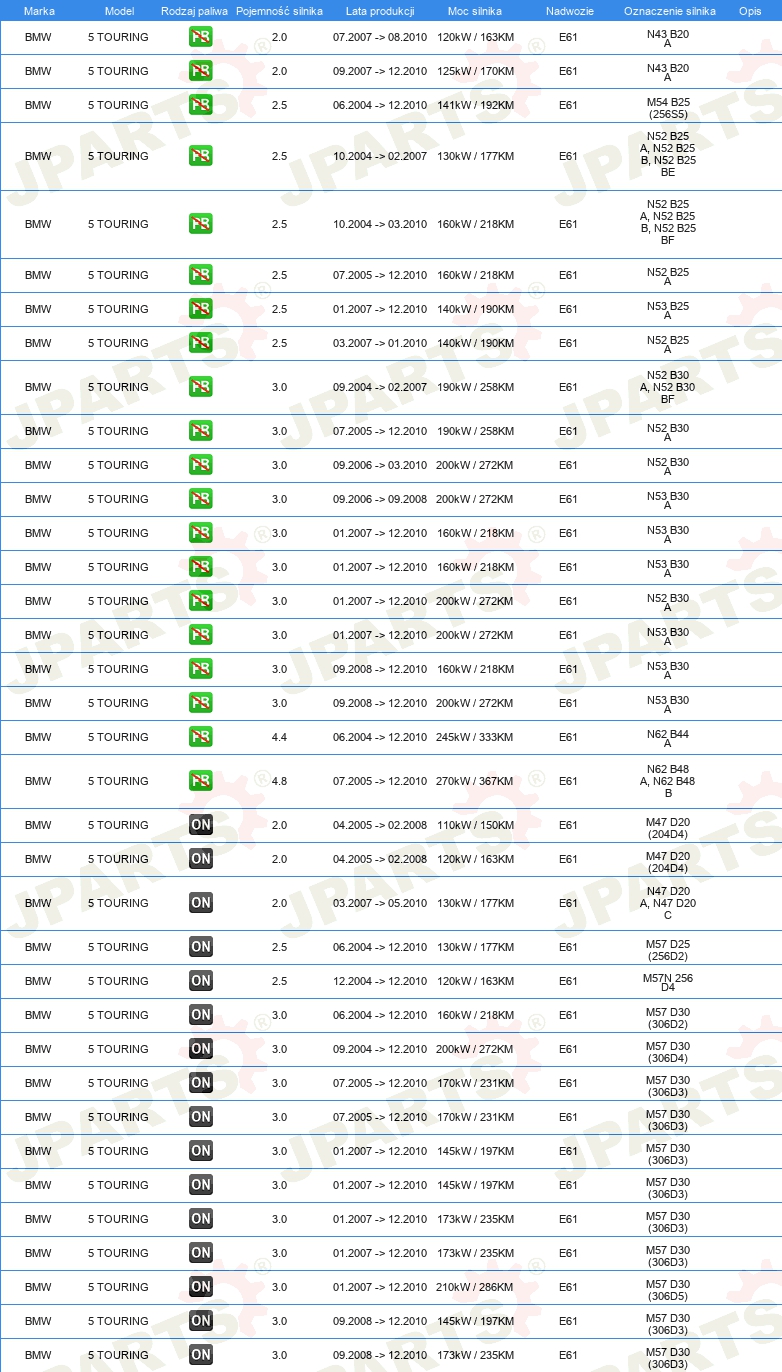Viewport: 782px width, 1372px height.
Task: Click PB fuel icon in 130kW / 177KM 10.2004 row
Action: click(x=201, y=156)
